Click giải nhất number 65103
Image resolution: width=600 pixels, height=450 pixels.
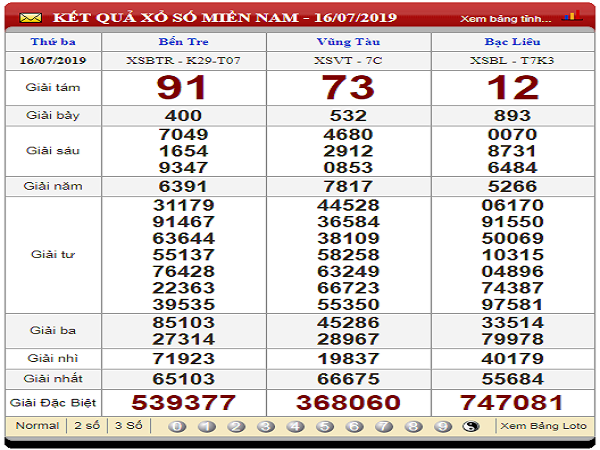point(184,379)
